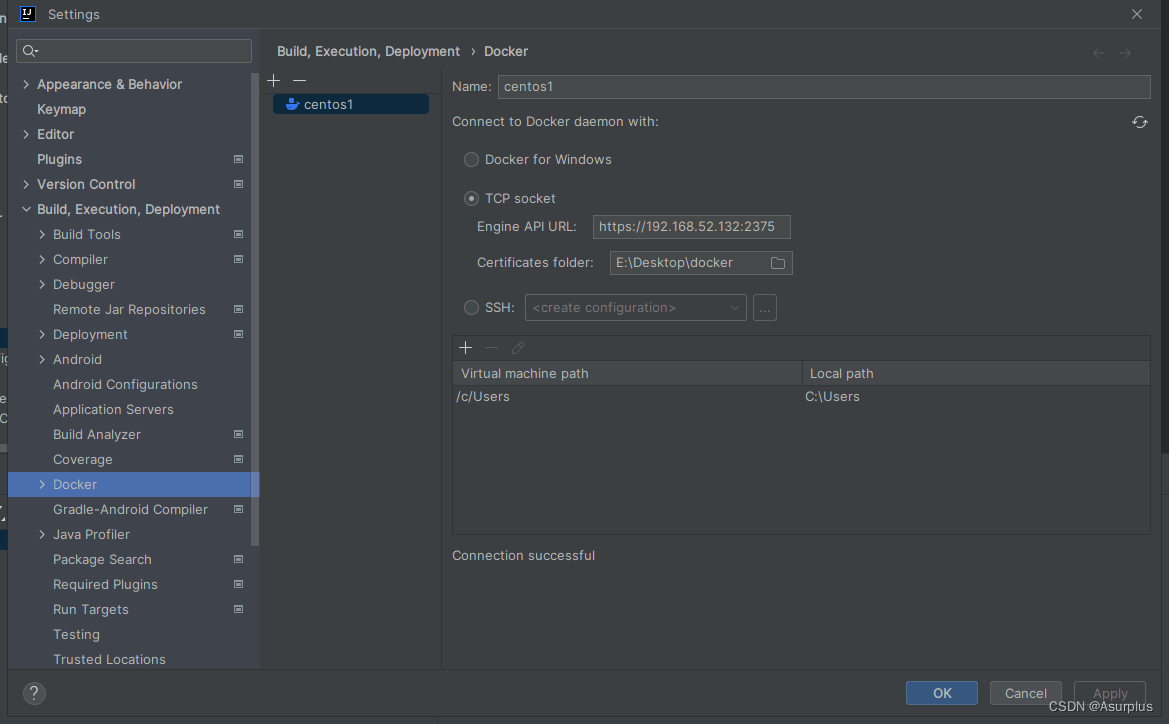Click the Local path column header

[976, 374]
